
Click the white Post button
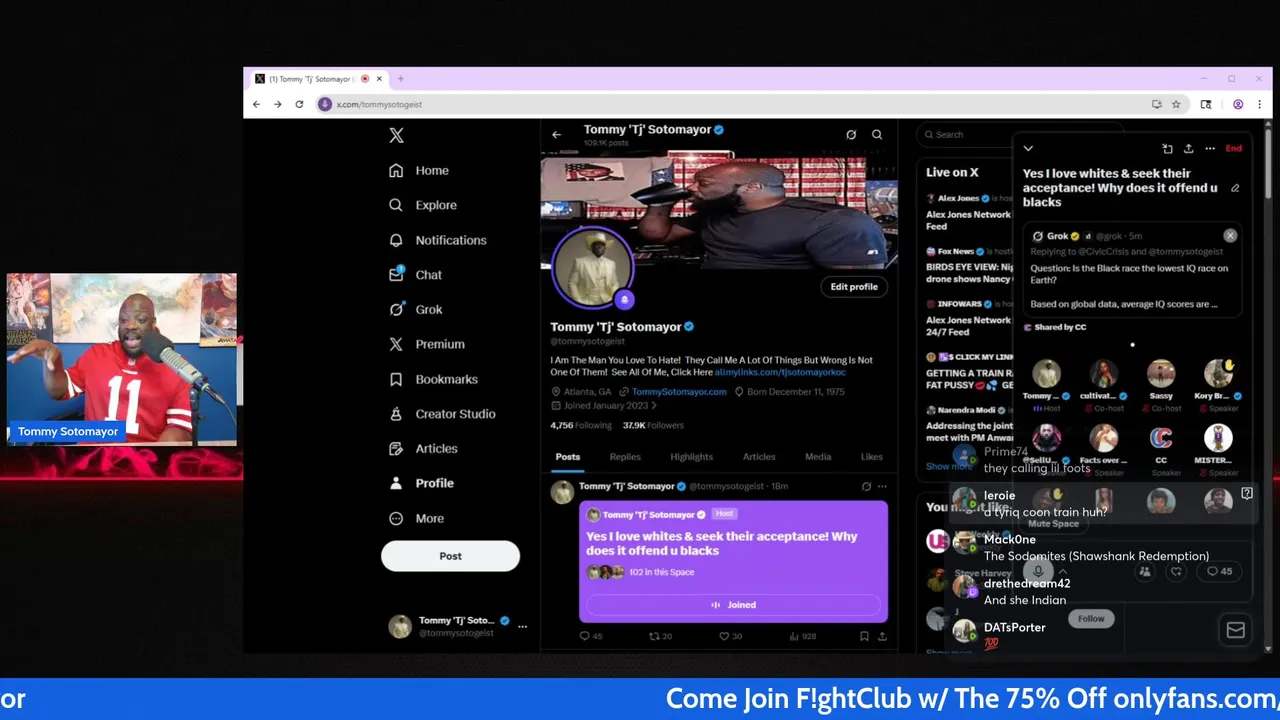click(x=450, y=556)
